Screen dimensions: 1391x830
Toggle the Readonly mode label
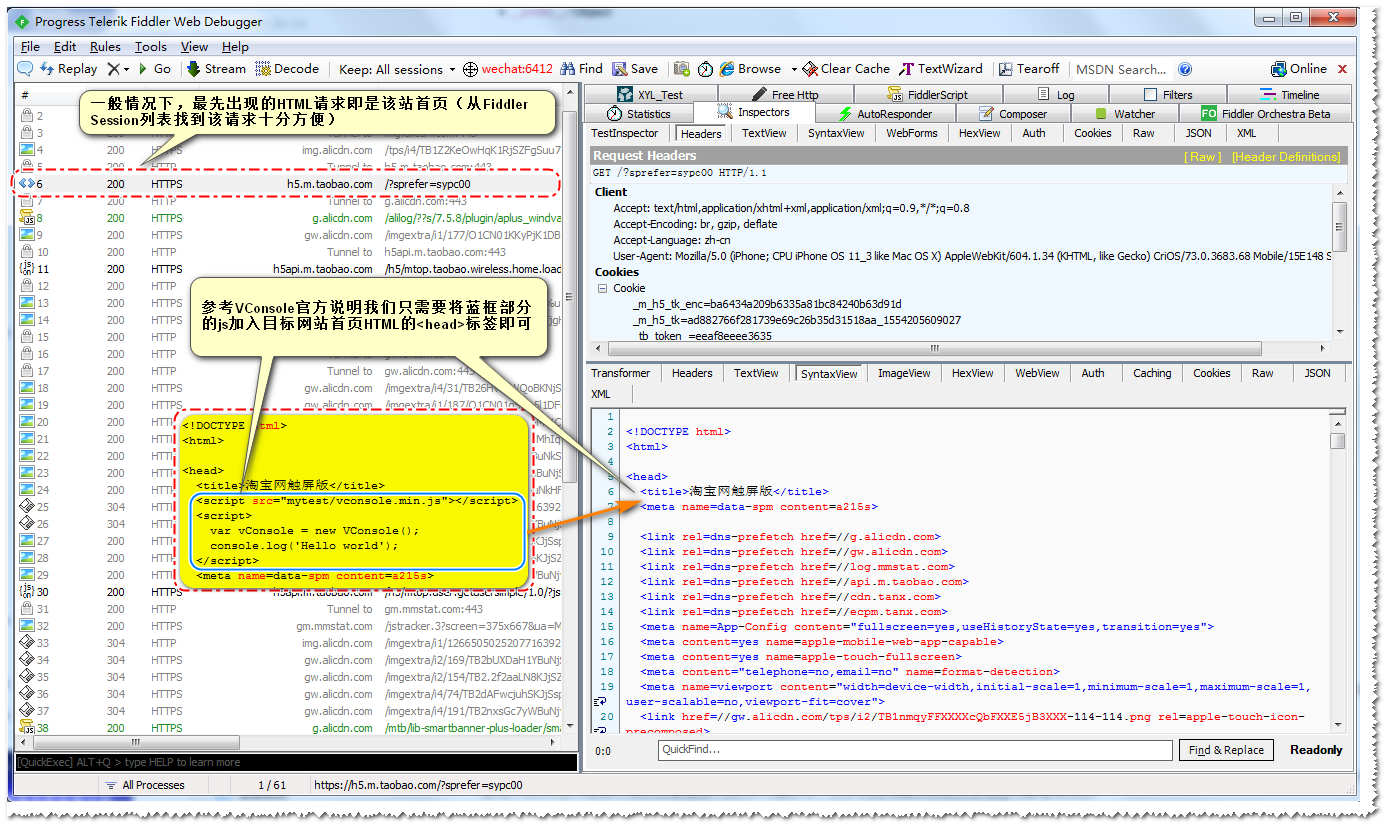1316,750
